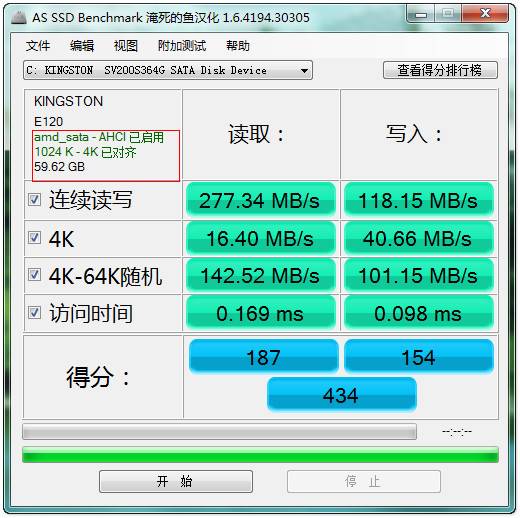Start the benchmark with 开始 button
This screenshot has height=518, width=520.
176,481
